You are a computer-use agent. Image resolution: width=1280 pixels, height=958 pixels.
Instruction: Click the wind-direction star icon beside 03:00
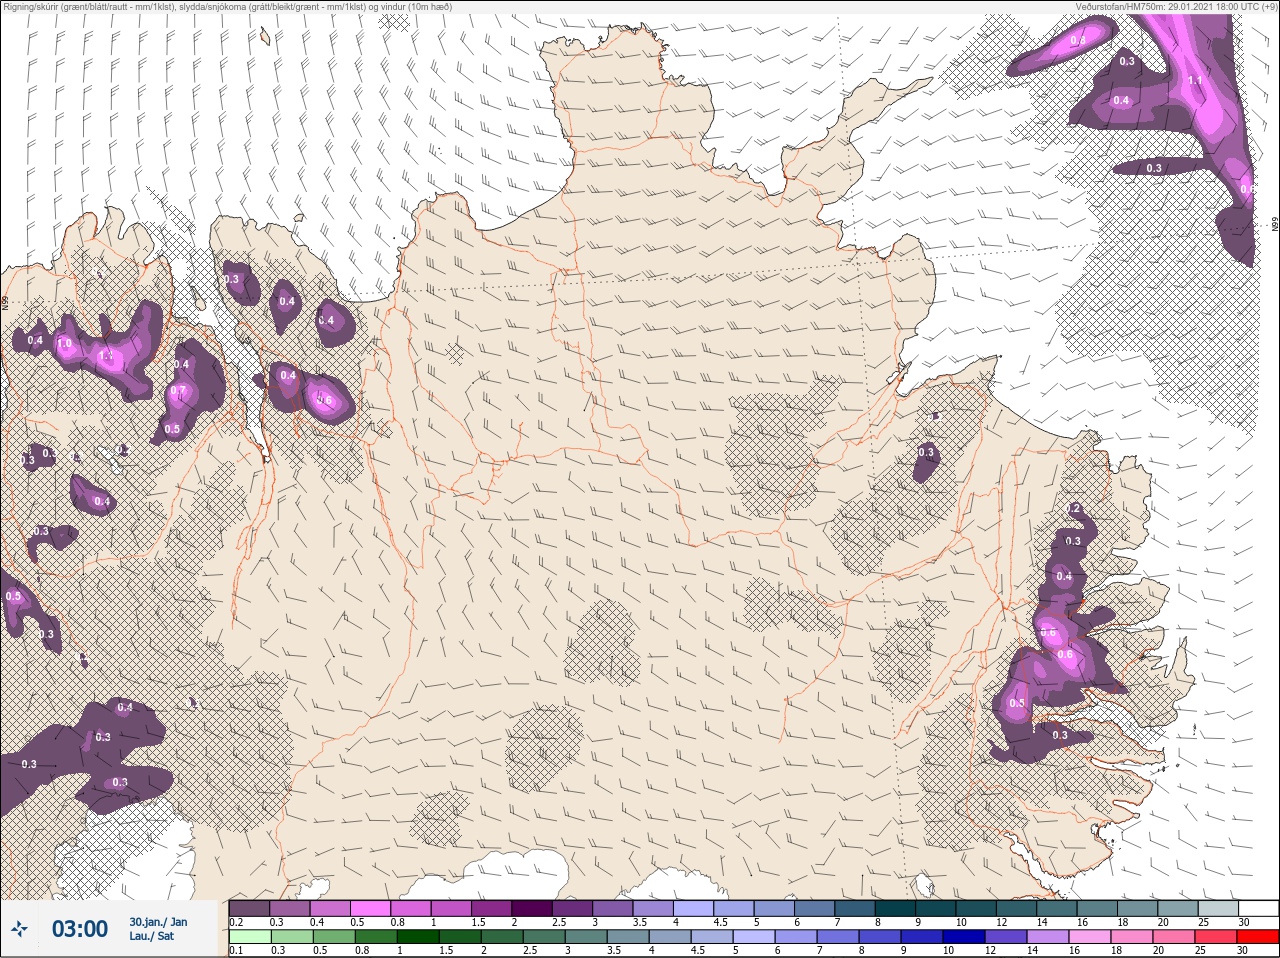click(x=18, y=930)
